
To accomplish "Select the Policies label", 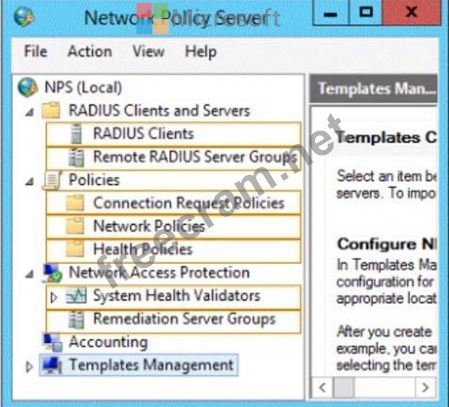I will click(94, 180).
